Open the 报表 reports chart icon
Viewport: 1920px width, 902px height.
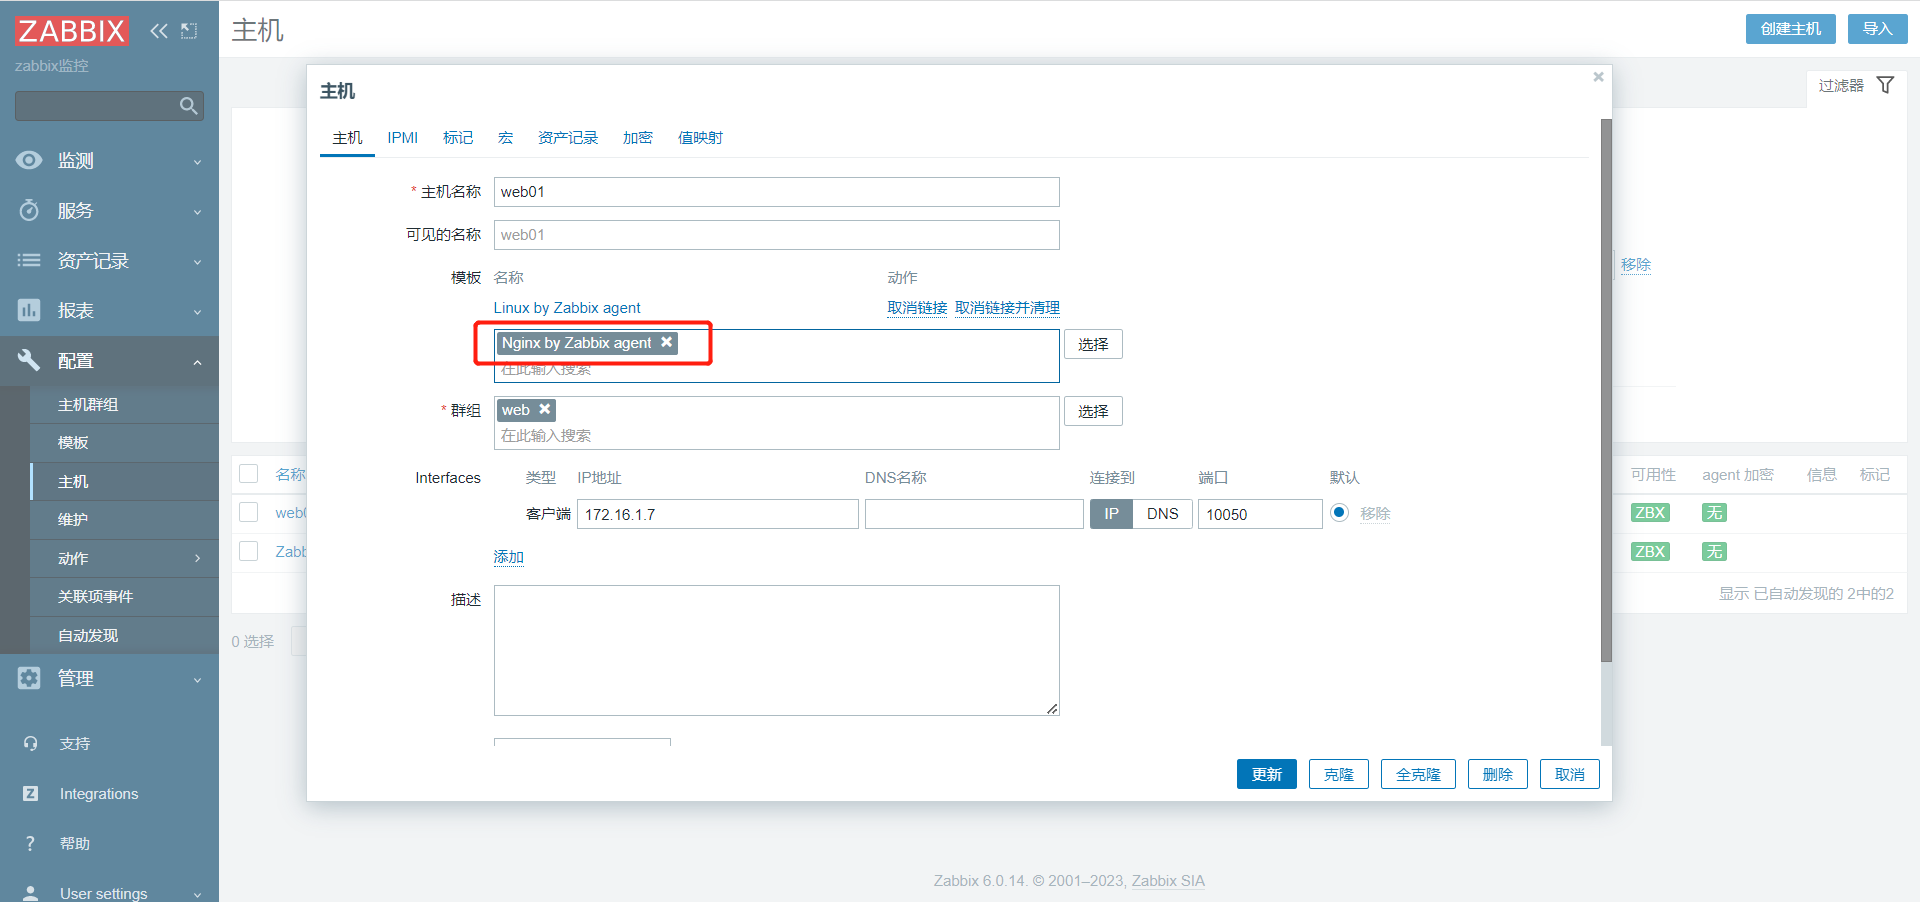[x=29, y=310]
